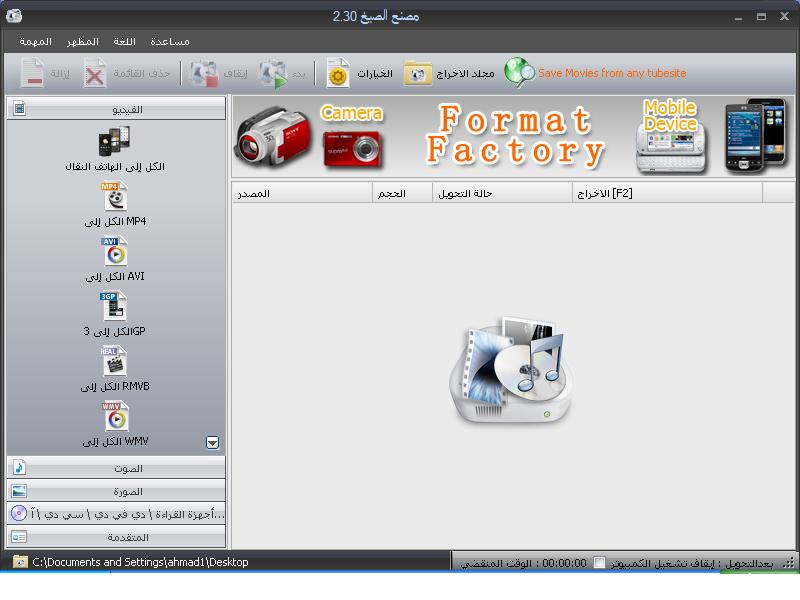Click the folder icon in the status bar
Image resolution: width=800 pixels, height=600 pixels.
tap(20, 562)
